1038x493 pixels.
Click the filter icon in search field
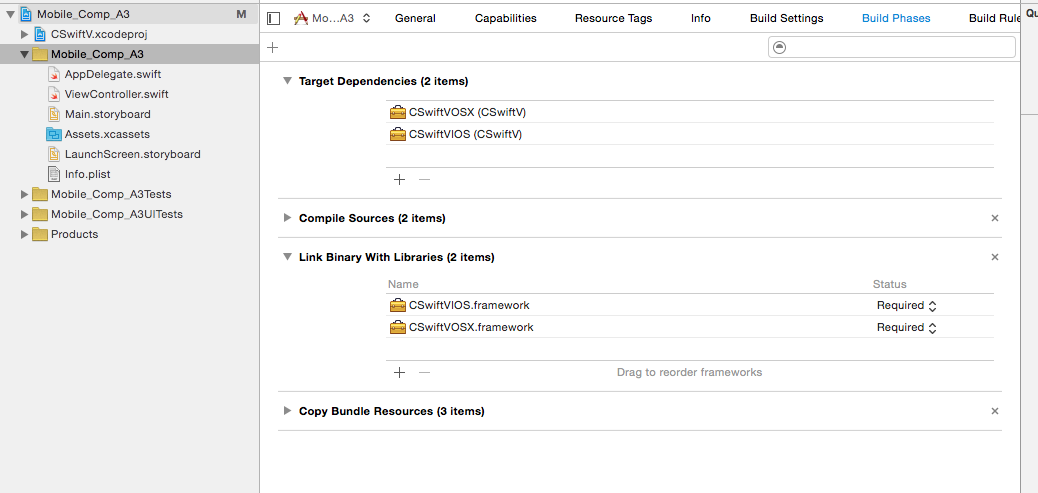pos(780,47)
